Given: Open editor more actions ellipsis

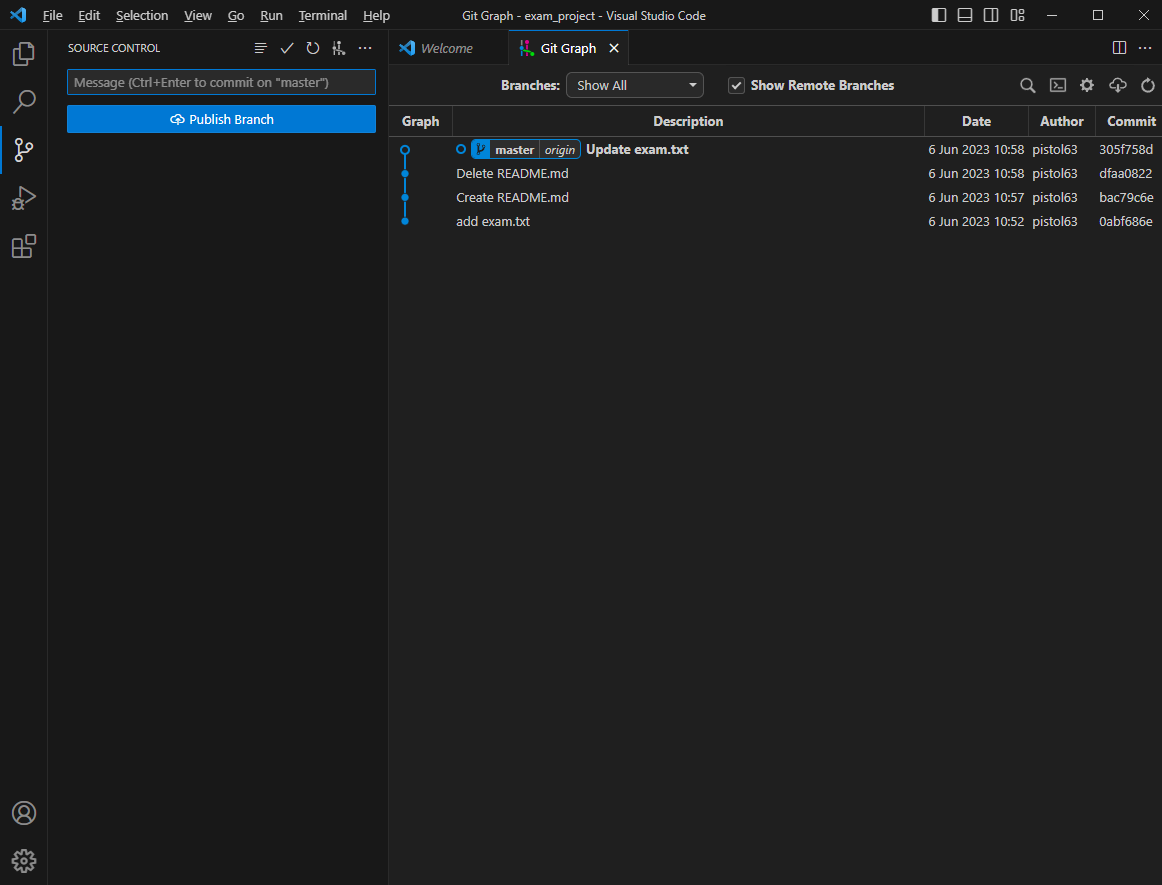Looking at the screenshot, I should tap(1145, 48).
